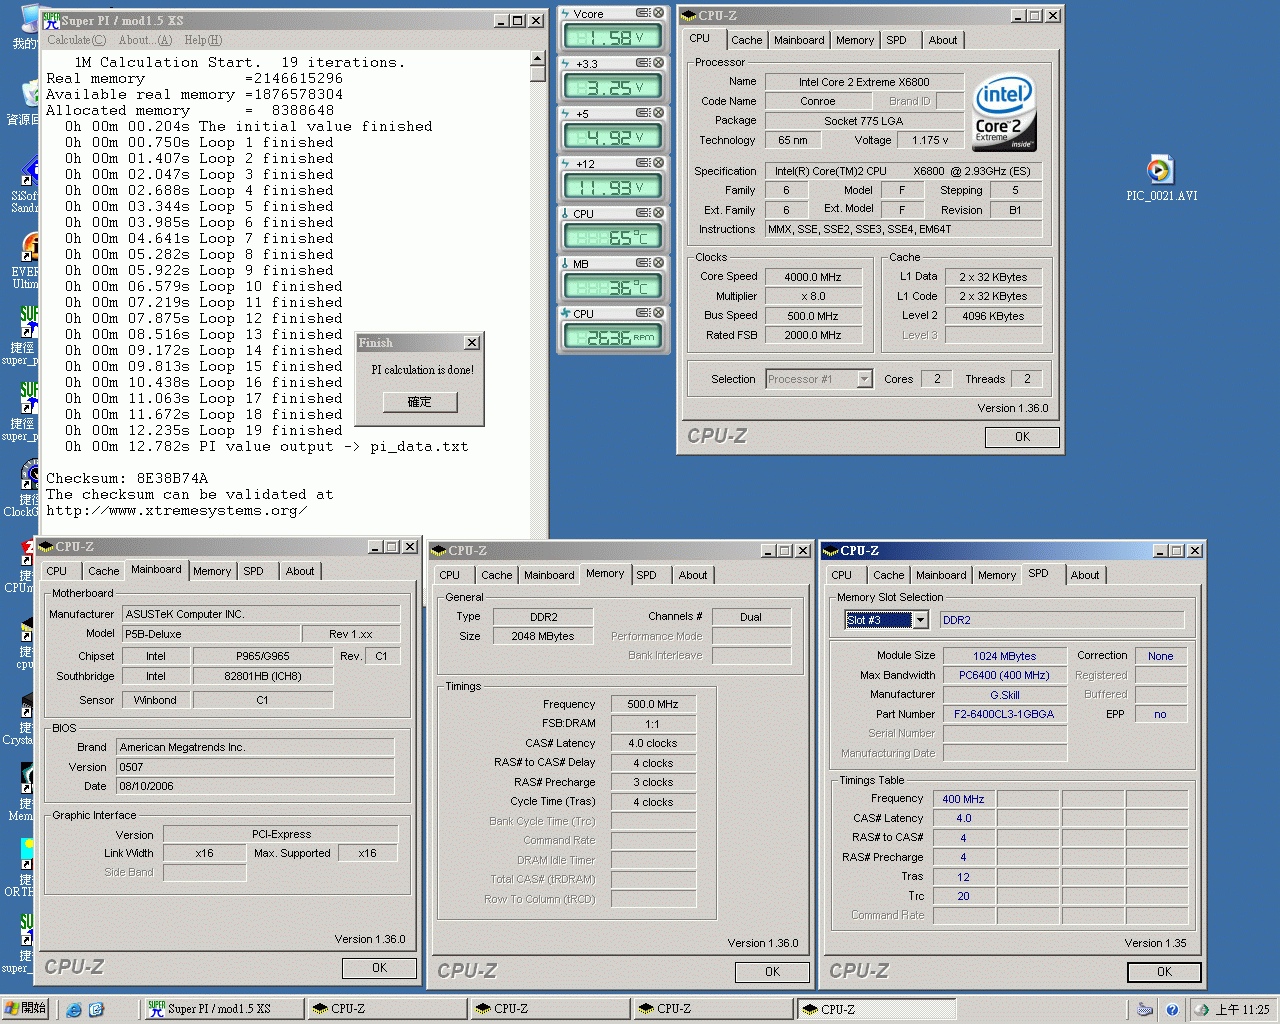
Task: Click OK in the CPU-Z SPD window
Action: pyautogui.click(x=1164, y=972)
